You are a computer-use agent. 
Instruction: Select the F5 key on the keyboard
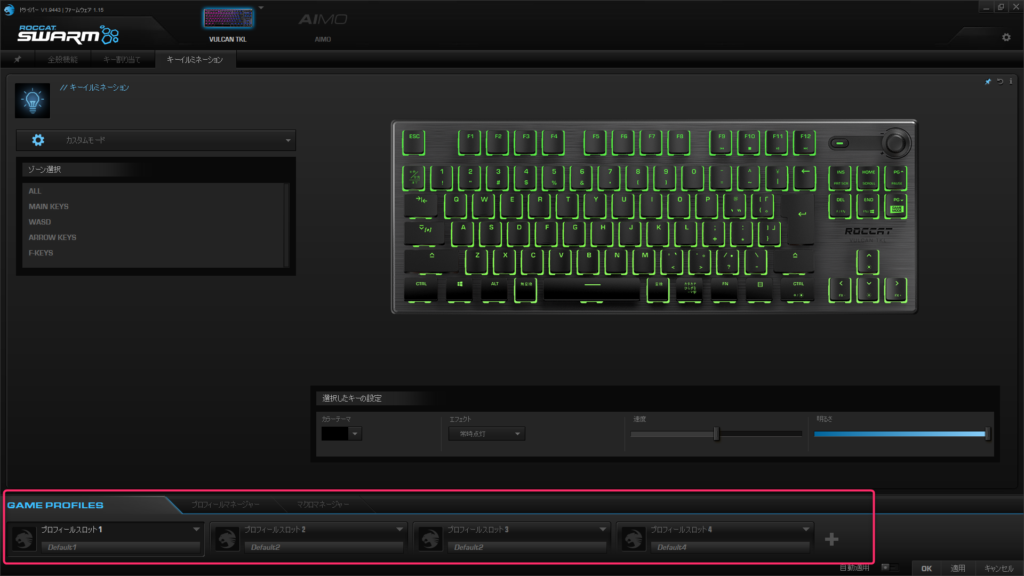pos(595,142)
